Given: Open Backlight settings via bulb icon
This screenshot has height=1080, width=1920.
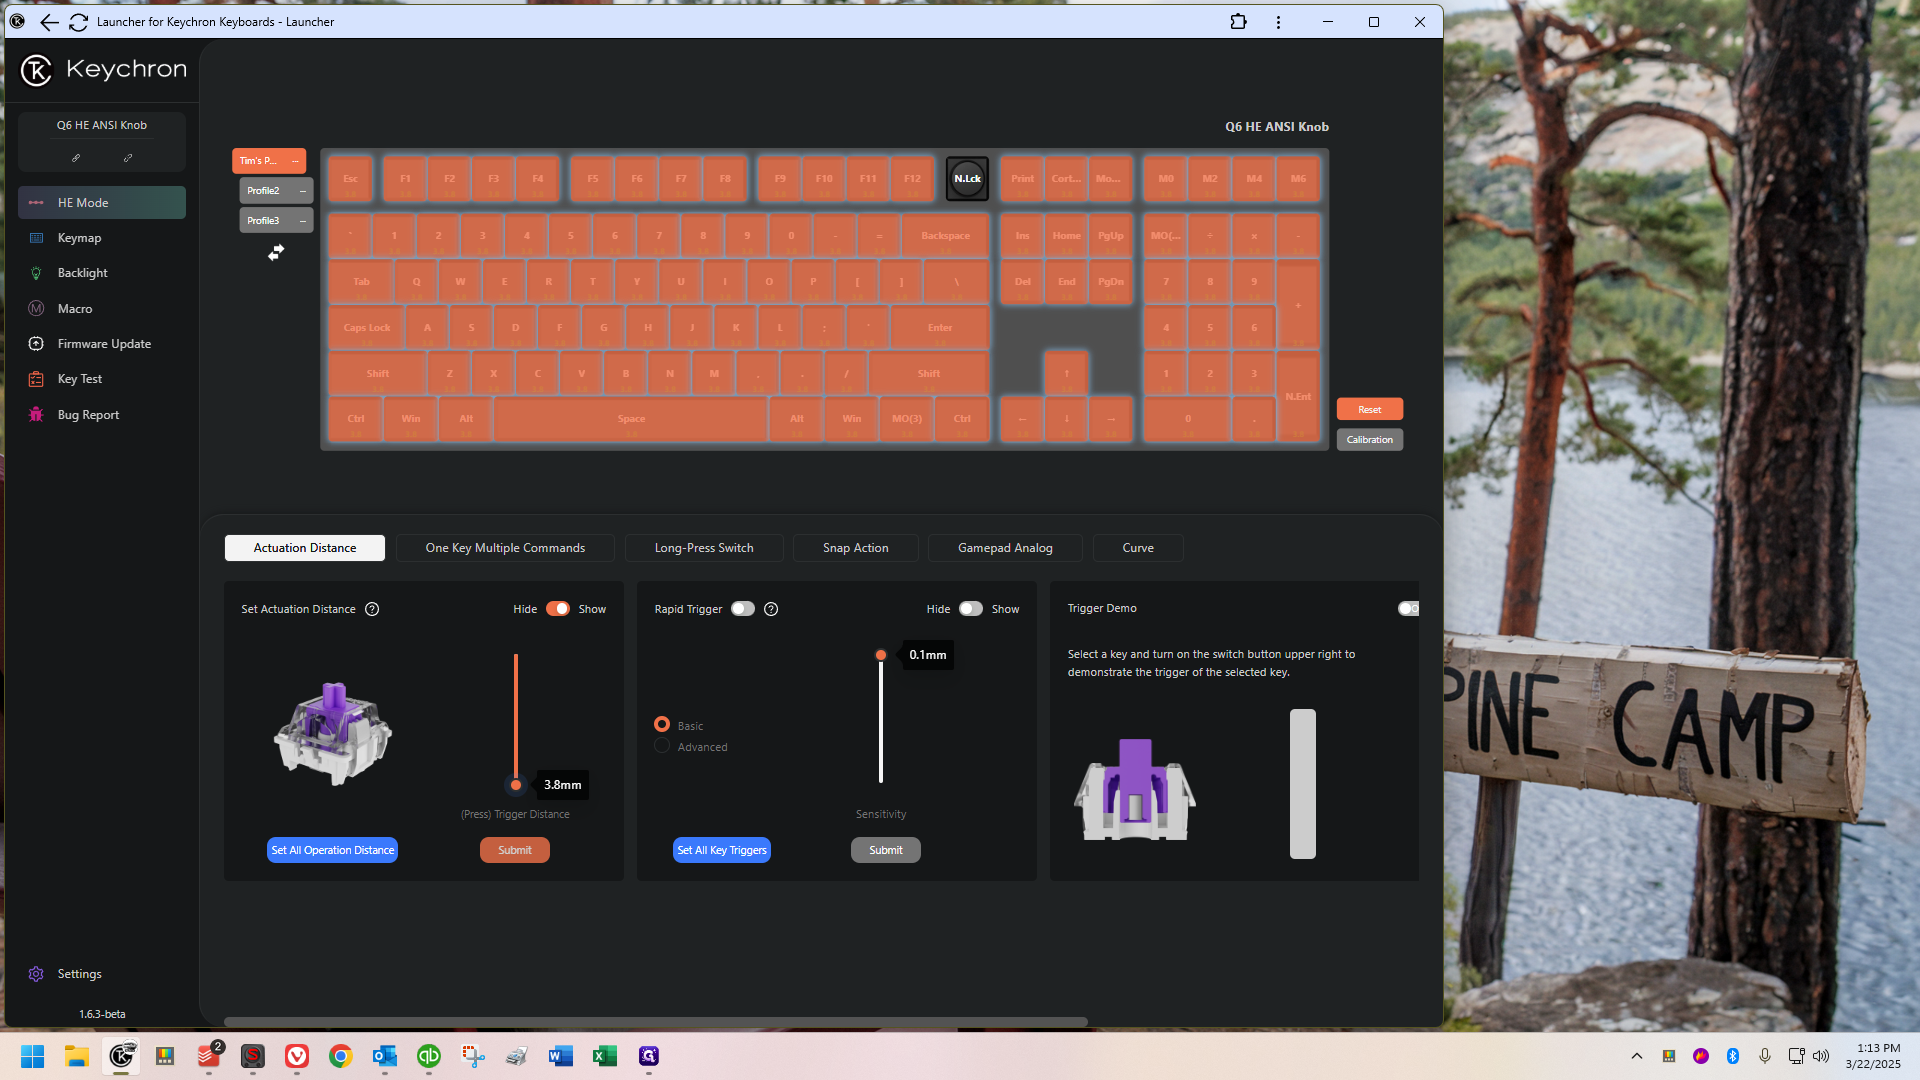Looking at the screenshot, I should click(36, 273).
